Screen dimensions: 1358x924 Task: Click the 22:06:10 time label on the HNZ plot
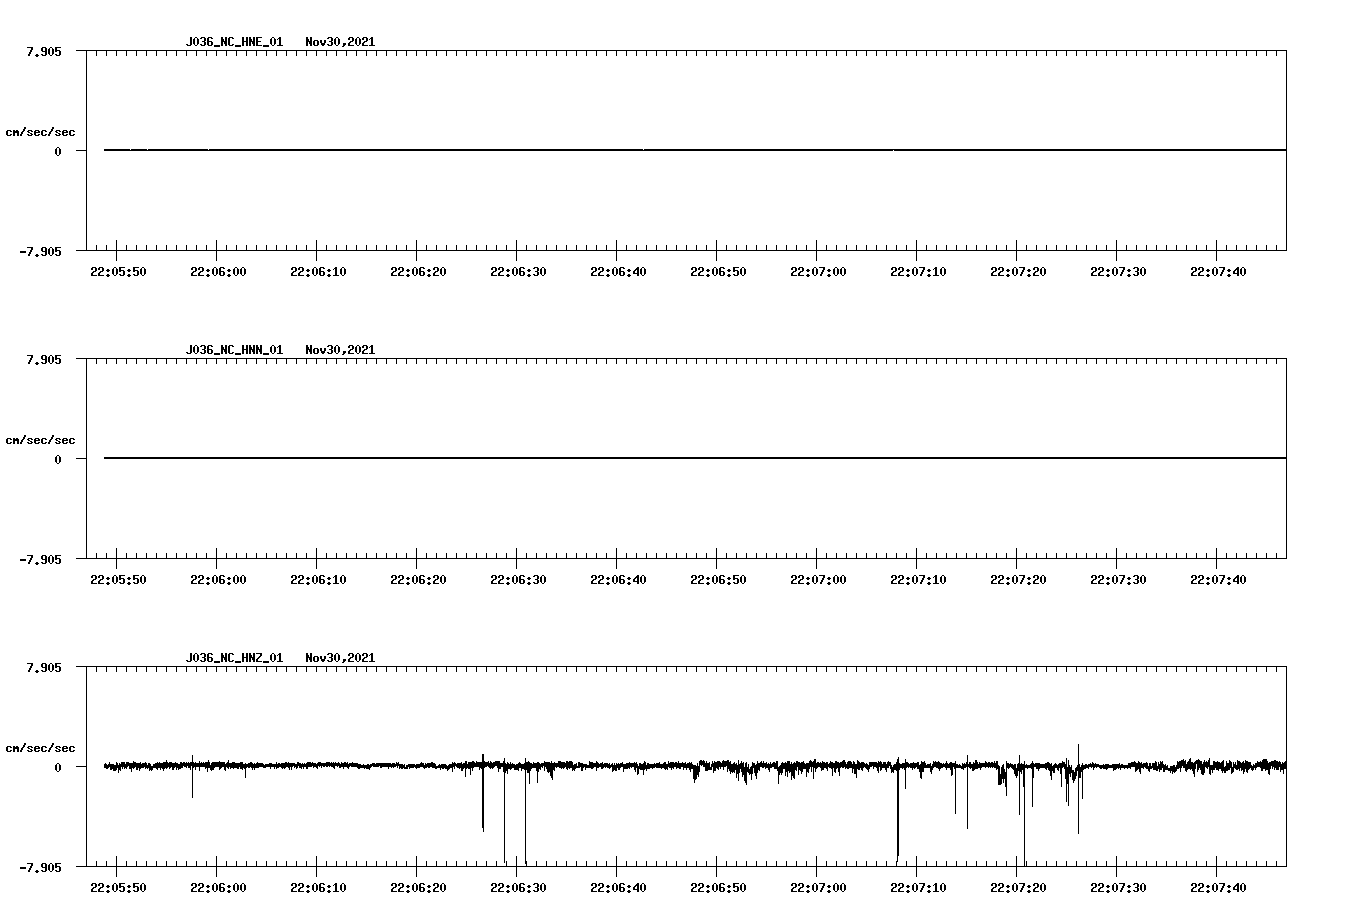[318, 888]
